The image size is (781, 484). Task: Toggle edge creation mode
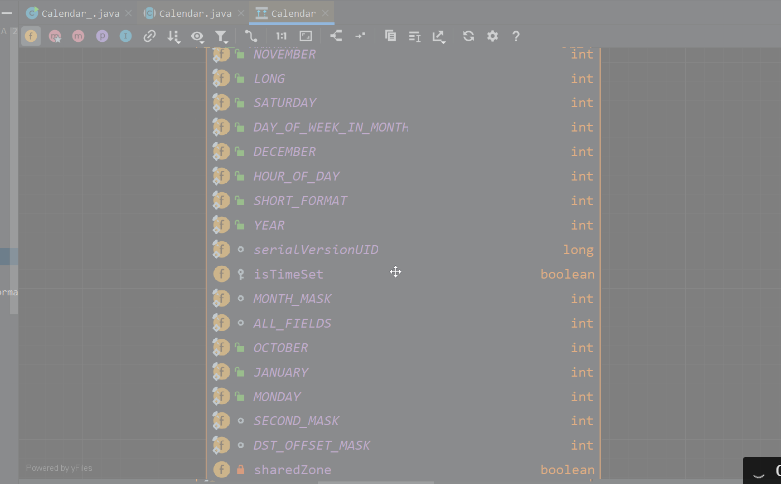tap(251, 36)
